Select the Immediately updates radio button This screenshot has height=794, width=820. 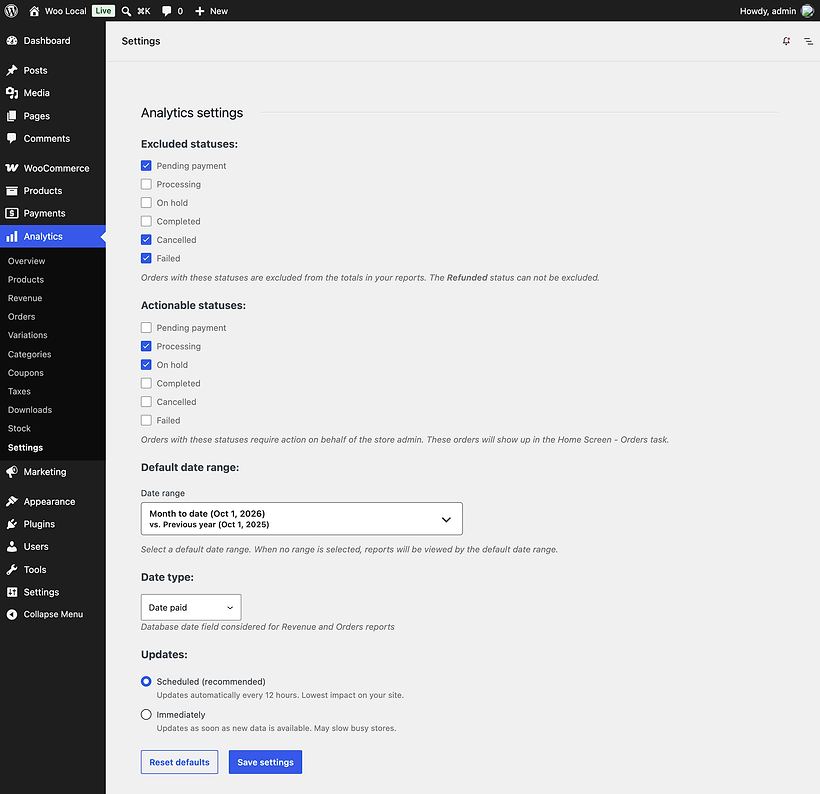tap(146, 714)
